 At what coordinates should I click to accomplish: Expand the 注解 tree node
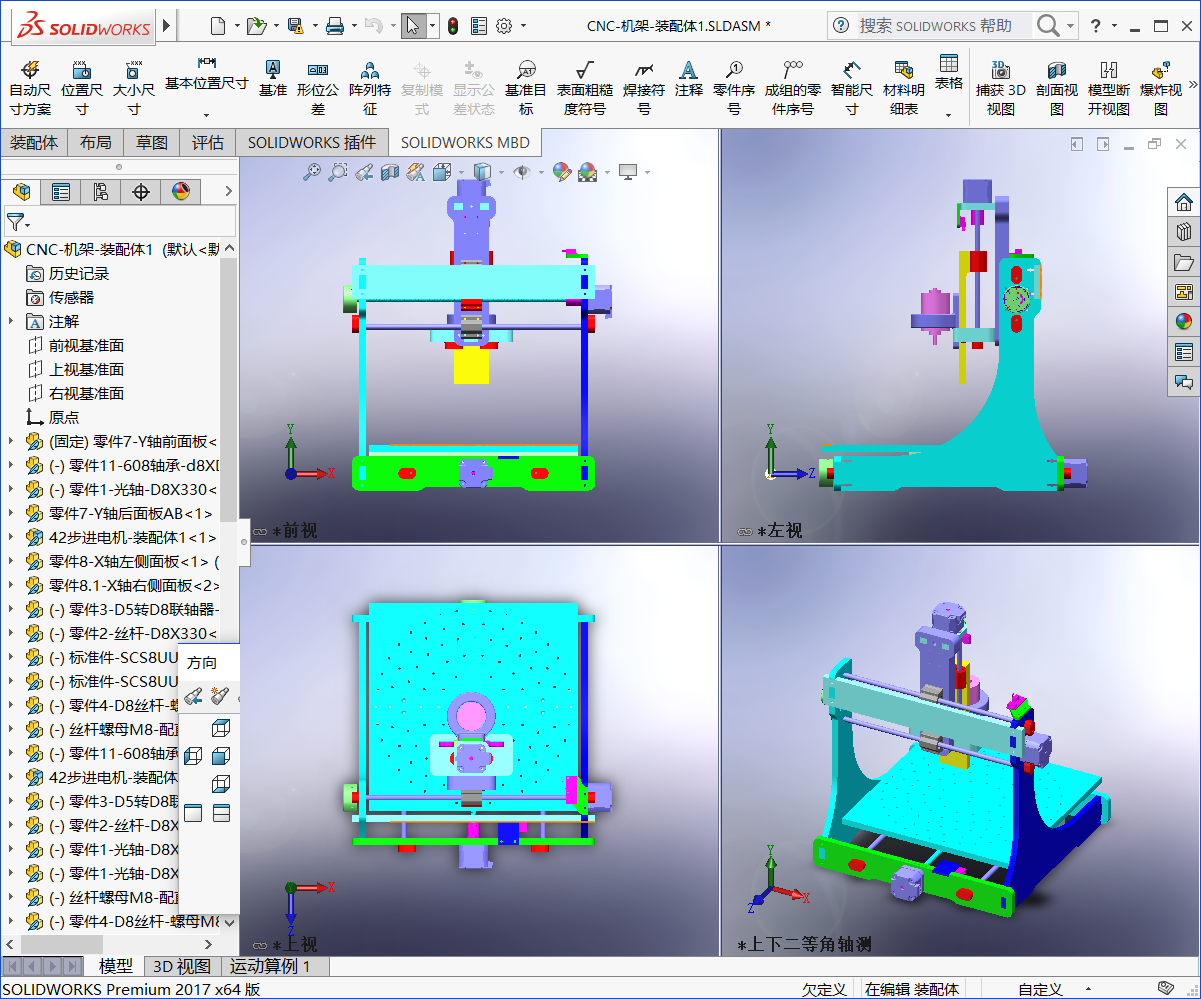coord(11,321)
